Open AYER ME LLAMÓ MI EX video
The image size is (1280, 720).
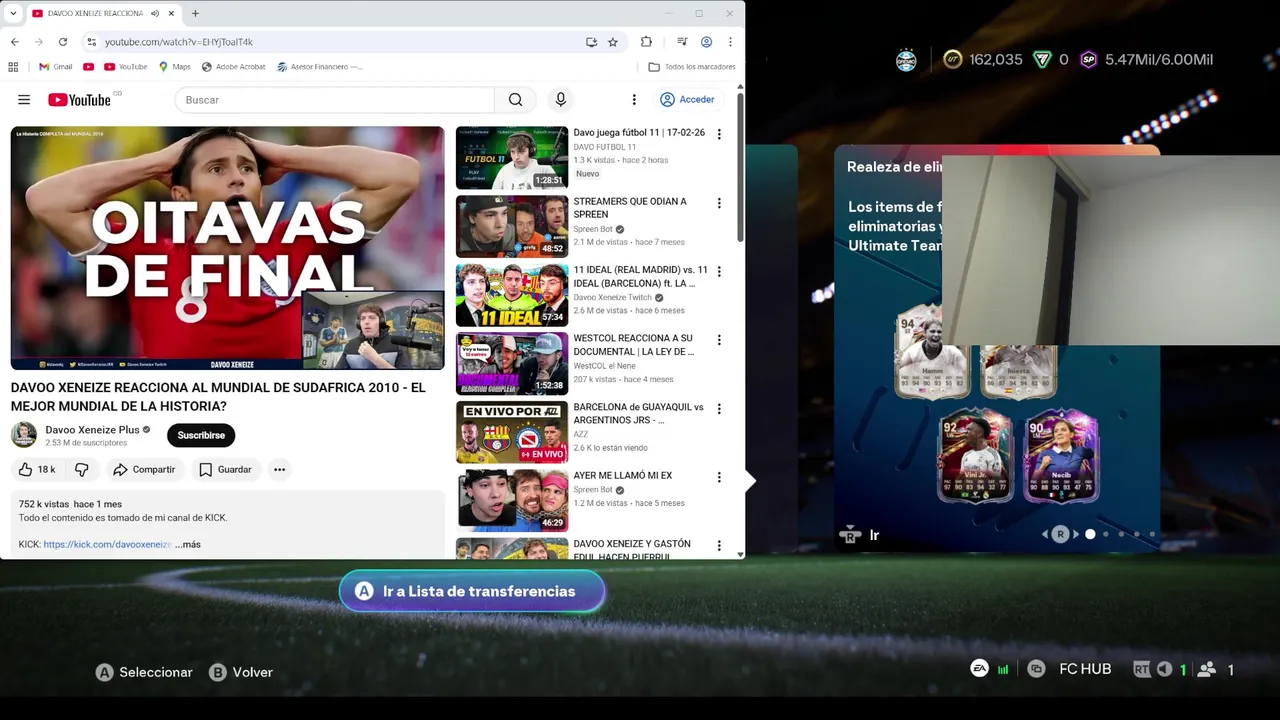pyautogui.click(x=512, y=500)
